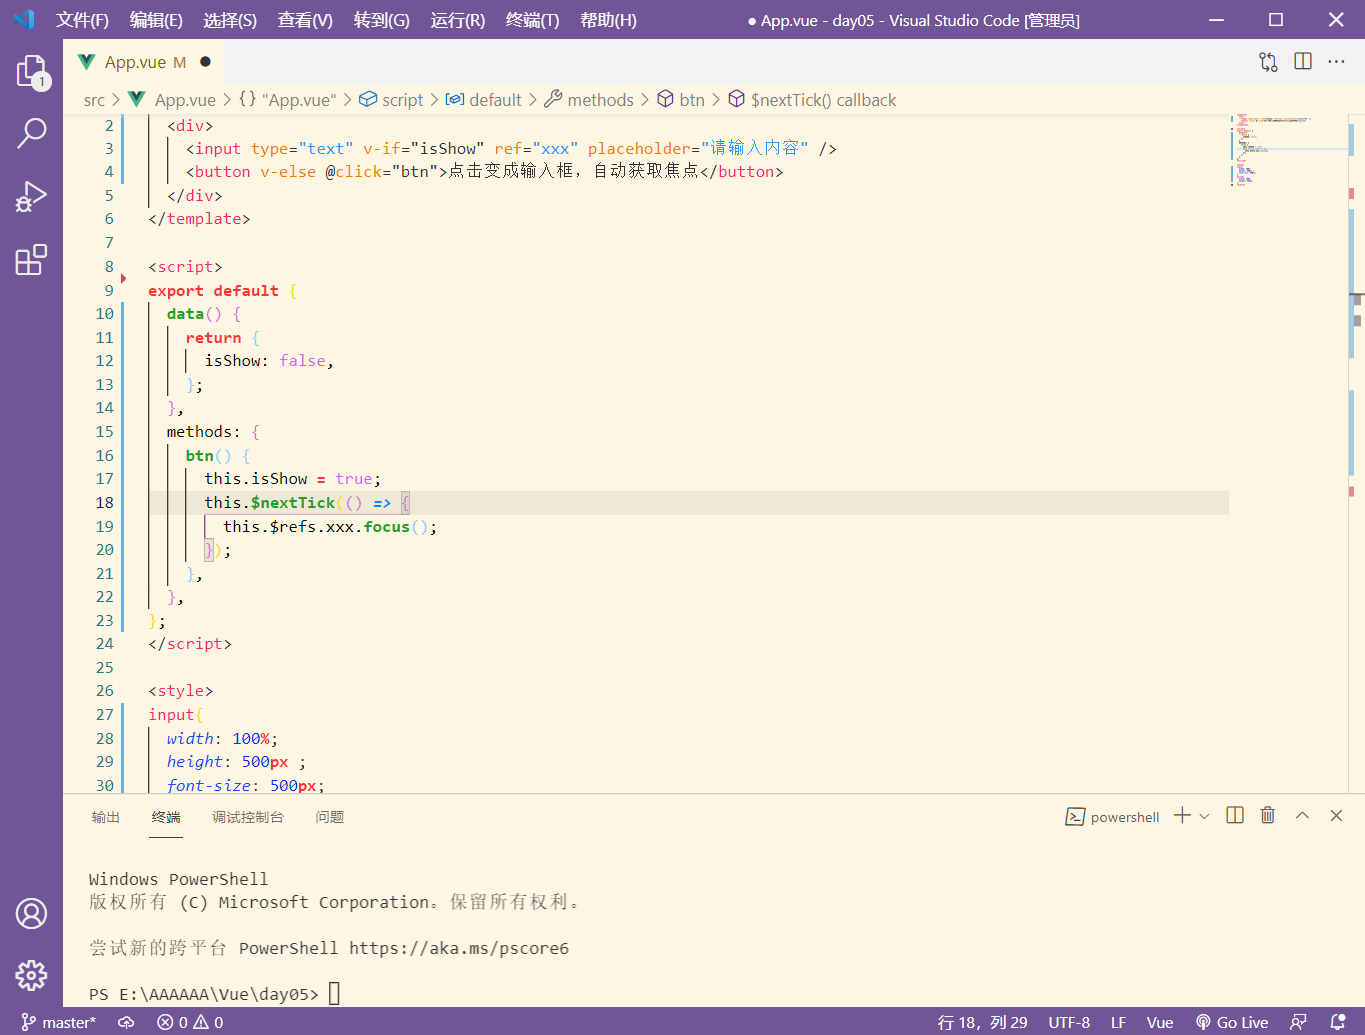Click the PowerShell prompt input area

coord(335,994)
